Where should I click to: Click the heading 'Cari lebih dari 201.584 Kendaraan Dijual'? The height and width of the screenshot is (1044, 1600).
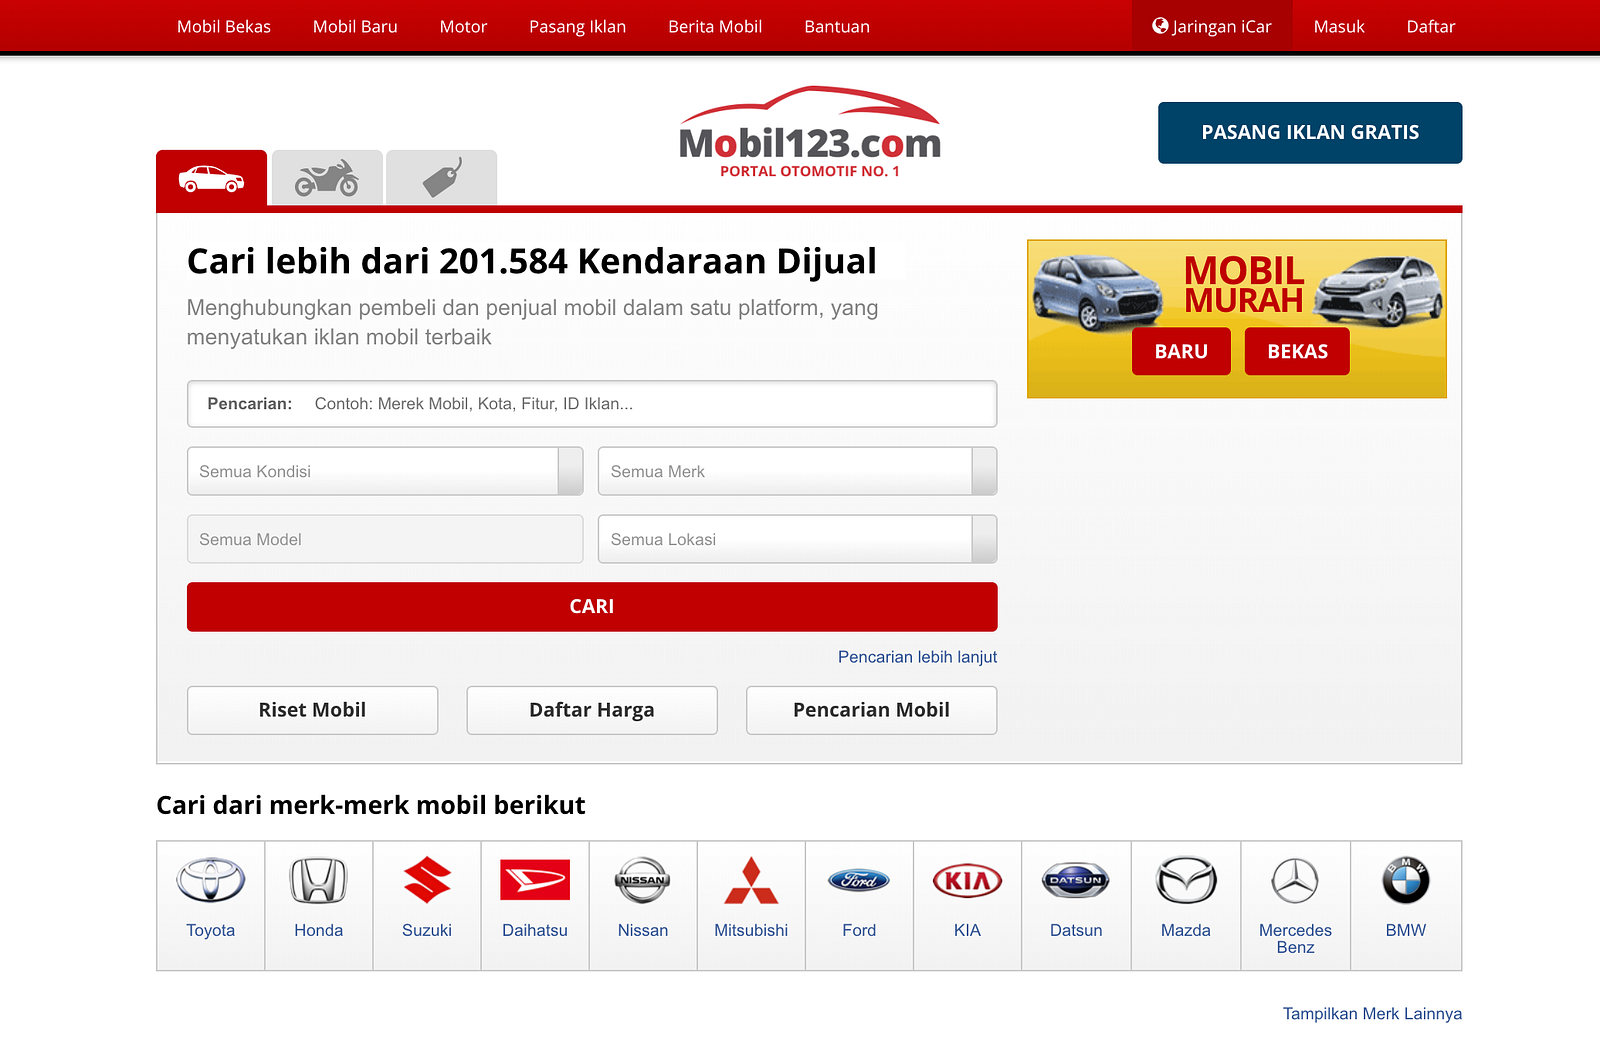pyautogui.click(x=532, y=261)
